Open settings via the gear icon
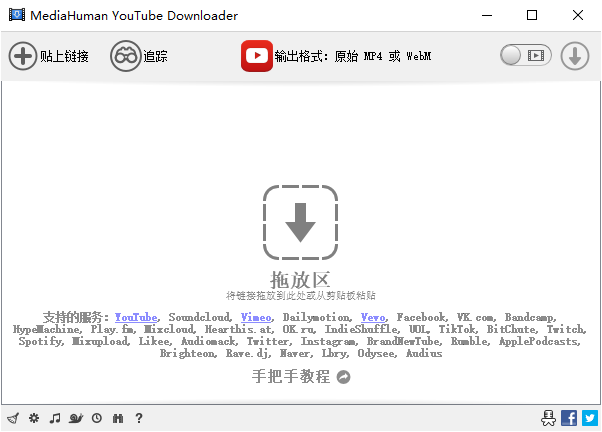This screenshot has height=432, width=602. click(x=34, y=418)
